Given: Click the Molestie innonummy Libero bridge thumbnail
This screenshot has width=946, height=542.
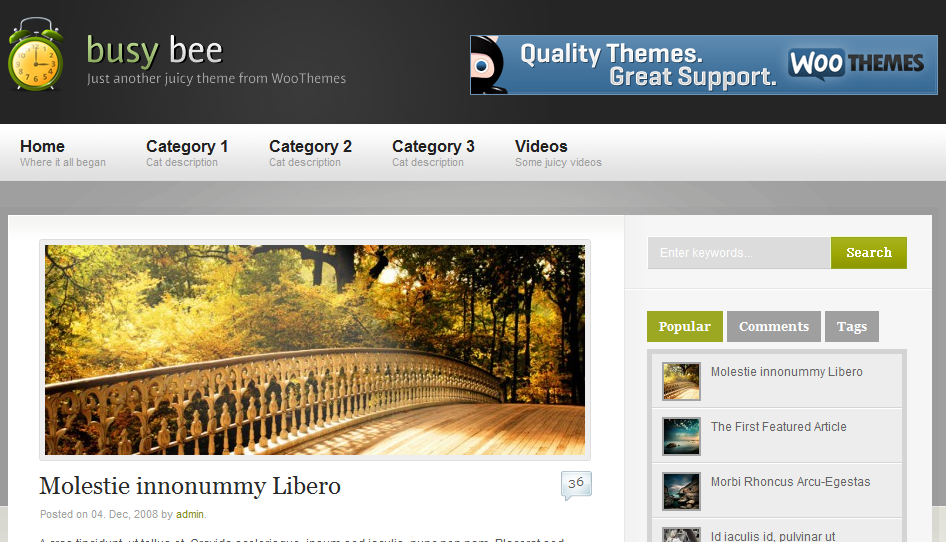Looking at the screenshot, I should [x=681, y=381].
